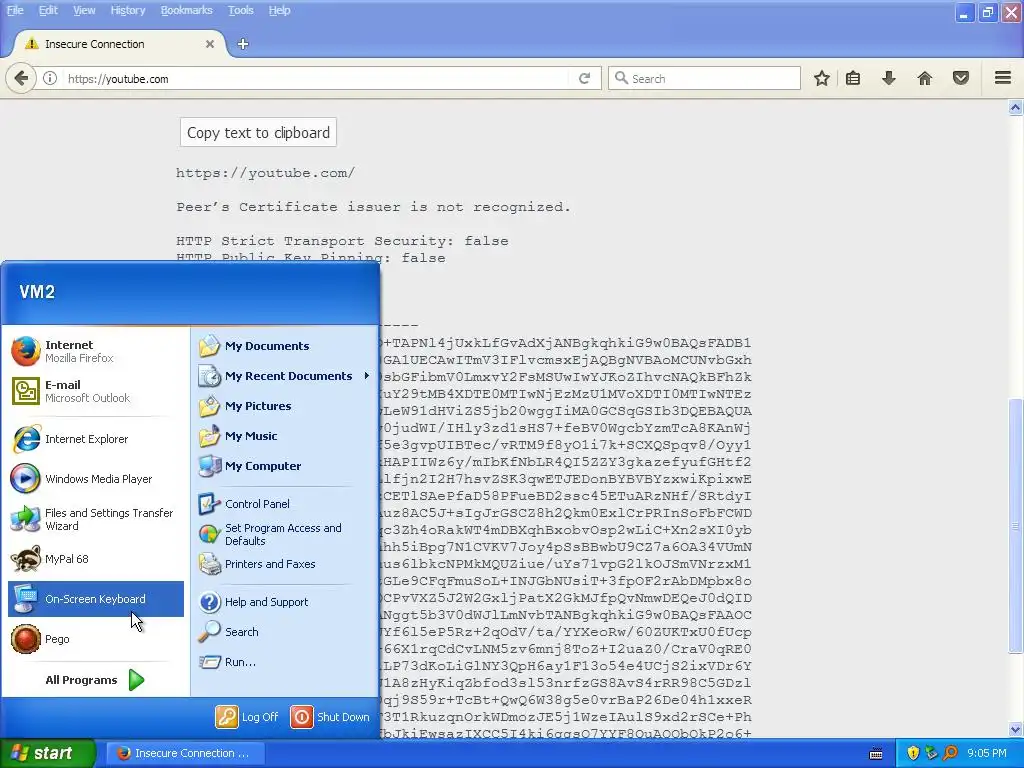The width and height of the screenshot is (1024, 768).
Task: Launch Pego from Start menu
Action: pos(95,639)
